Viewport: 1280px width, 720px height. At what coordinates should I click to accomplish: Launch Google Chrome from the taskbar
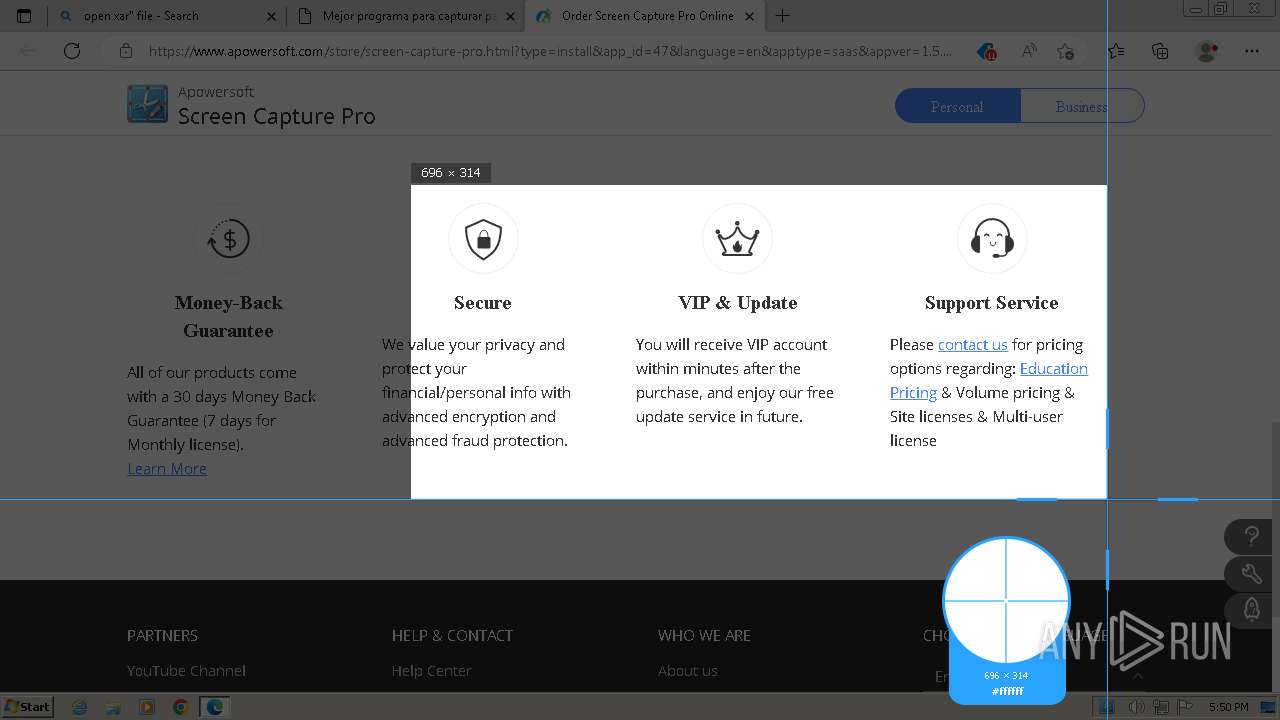pos(180,707)
